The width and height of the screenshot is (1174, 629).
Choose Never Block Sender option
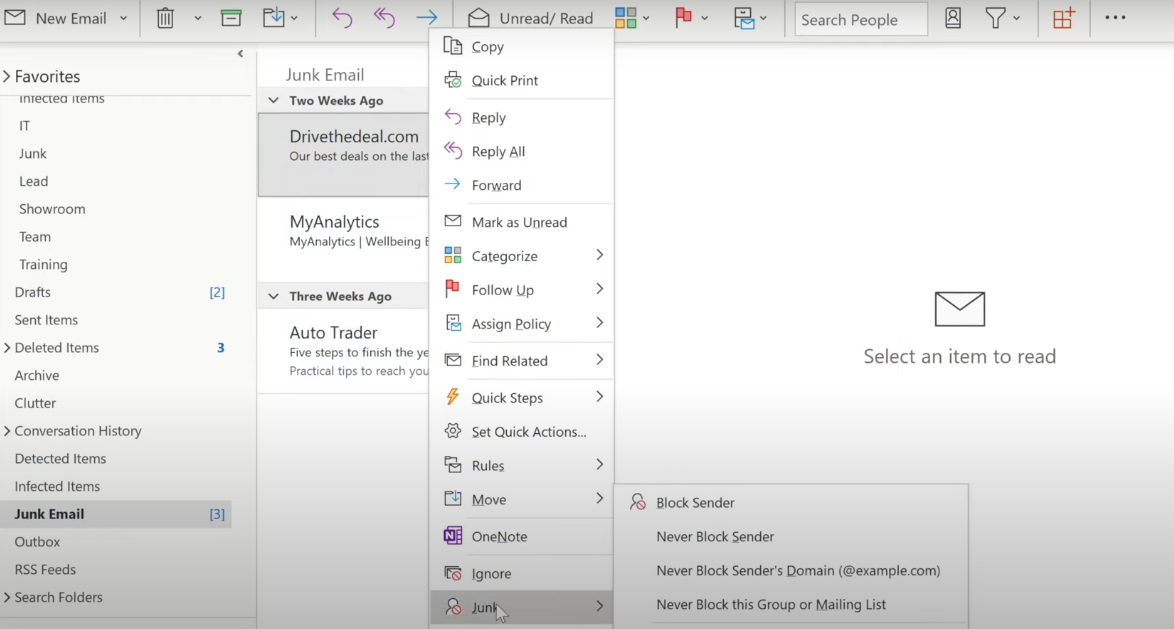(791, 536)
